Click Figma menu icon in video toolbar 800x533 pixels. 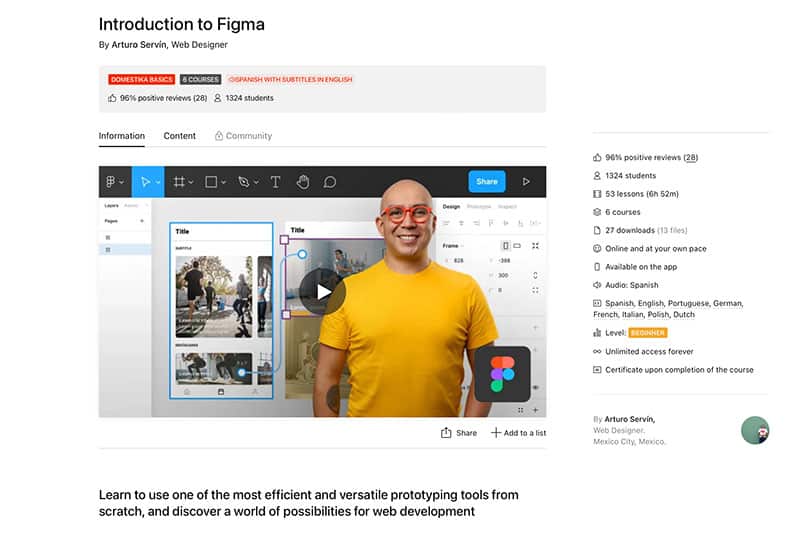tap(110, 182)
